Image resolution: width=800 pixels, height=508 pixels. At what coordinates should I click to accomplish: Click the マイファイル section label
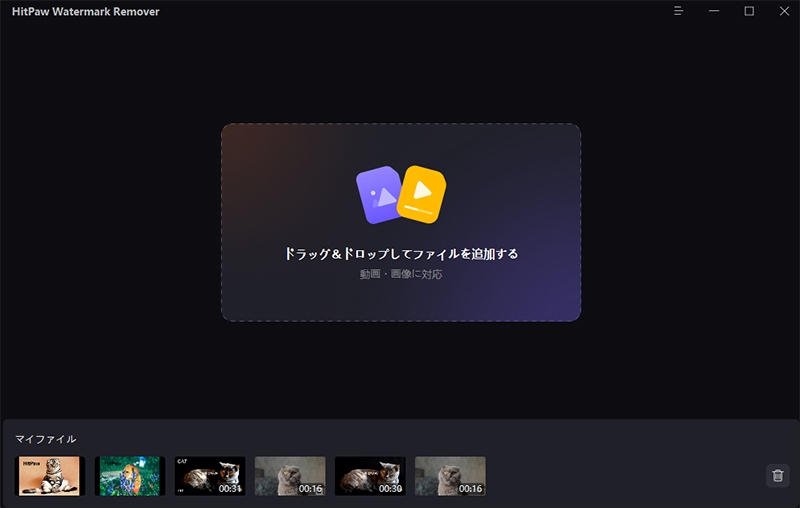[x=45, y=439]
